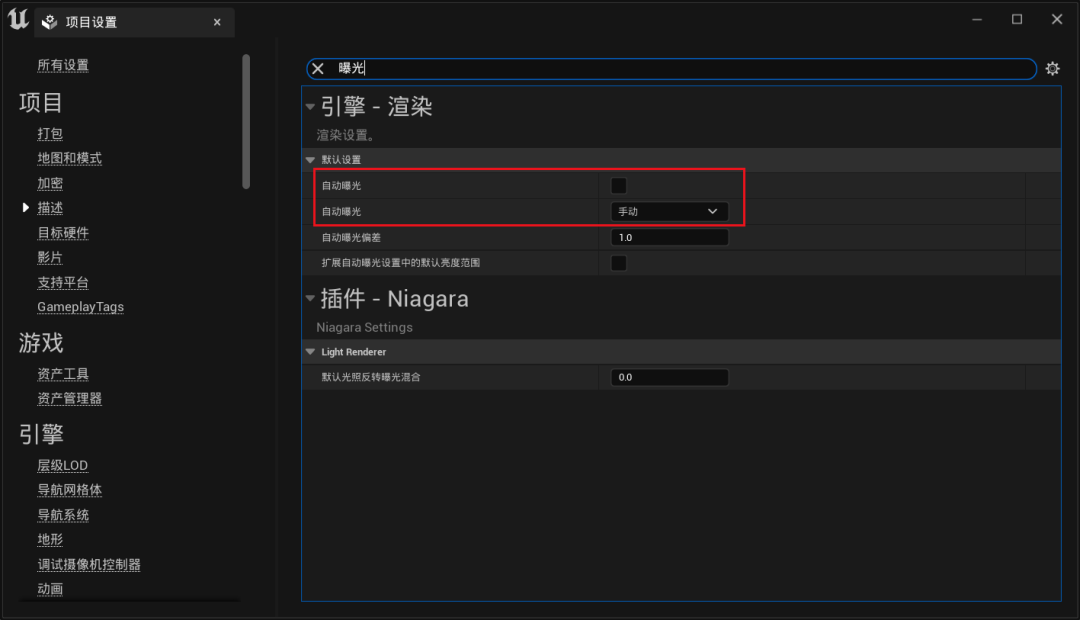Edit the 默认光照反转曝光混合 value field
The height and width of the screenshot is (620, 1080).
point(668,377)
